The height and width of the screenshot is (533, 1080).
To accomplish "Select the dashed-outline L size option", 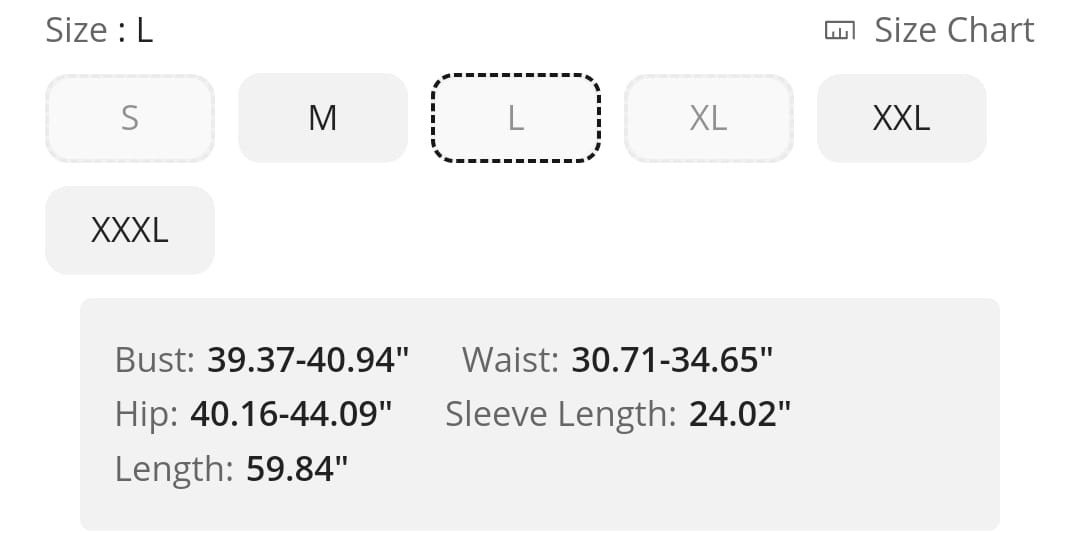I will tap(516, 118).
